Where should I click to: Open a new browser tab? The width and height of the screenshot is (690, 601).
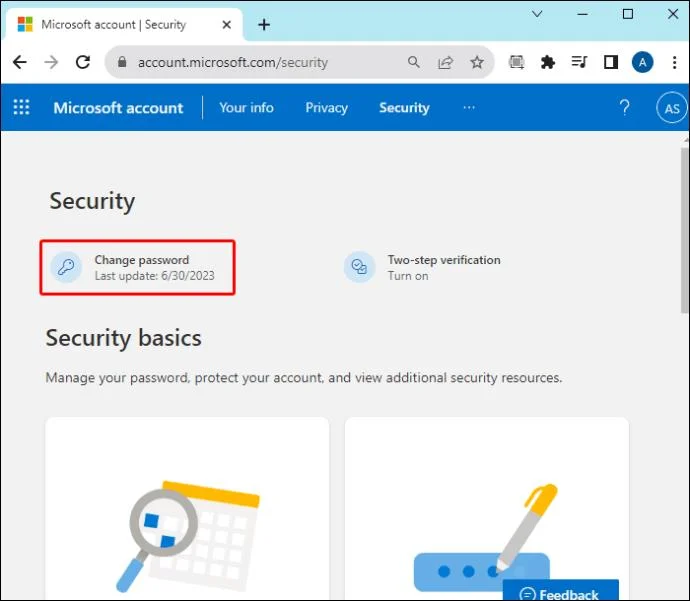[264, 25]
